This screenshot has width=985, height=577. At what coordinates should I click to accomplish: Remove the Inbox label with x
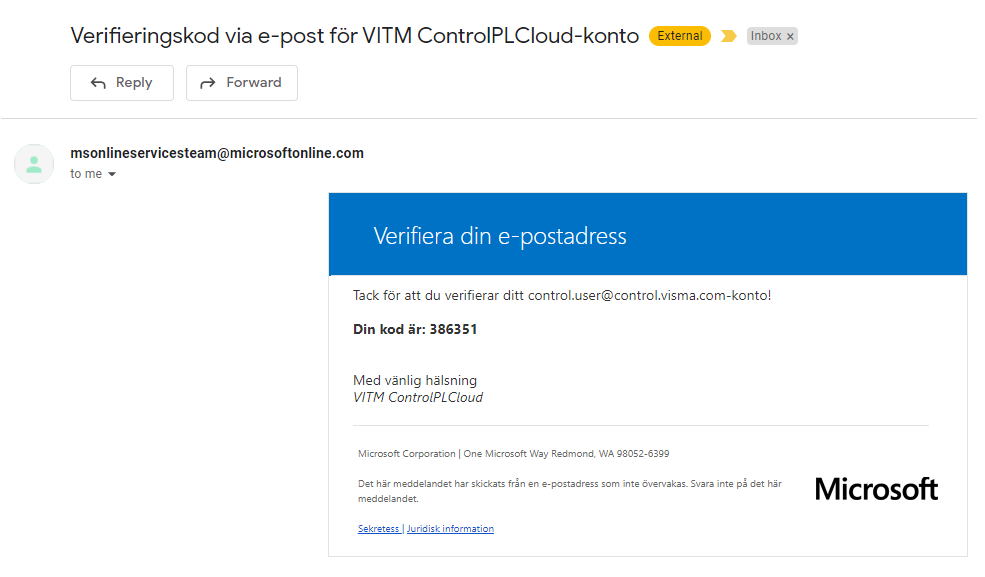[x=790, y=36]
